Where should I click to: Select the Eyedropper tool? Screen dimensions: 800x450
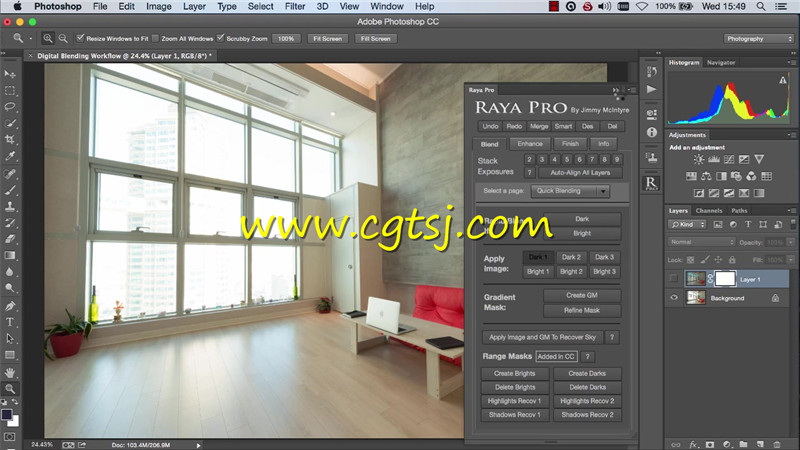click(x=10, y=156)
